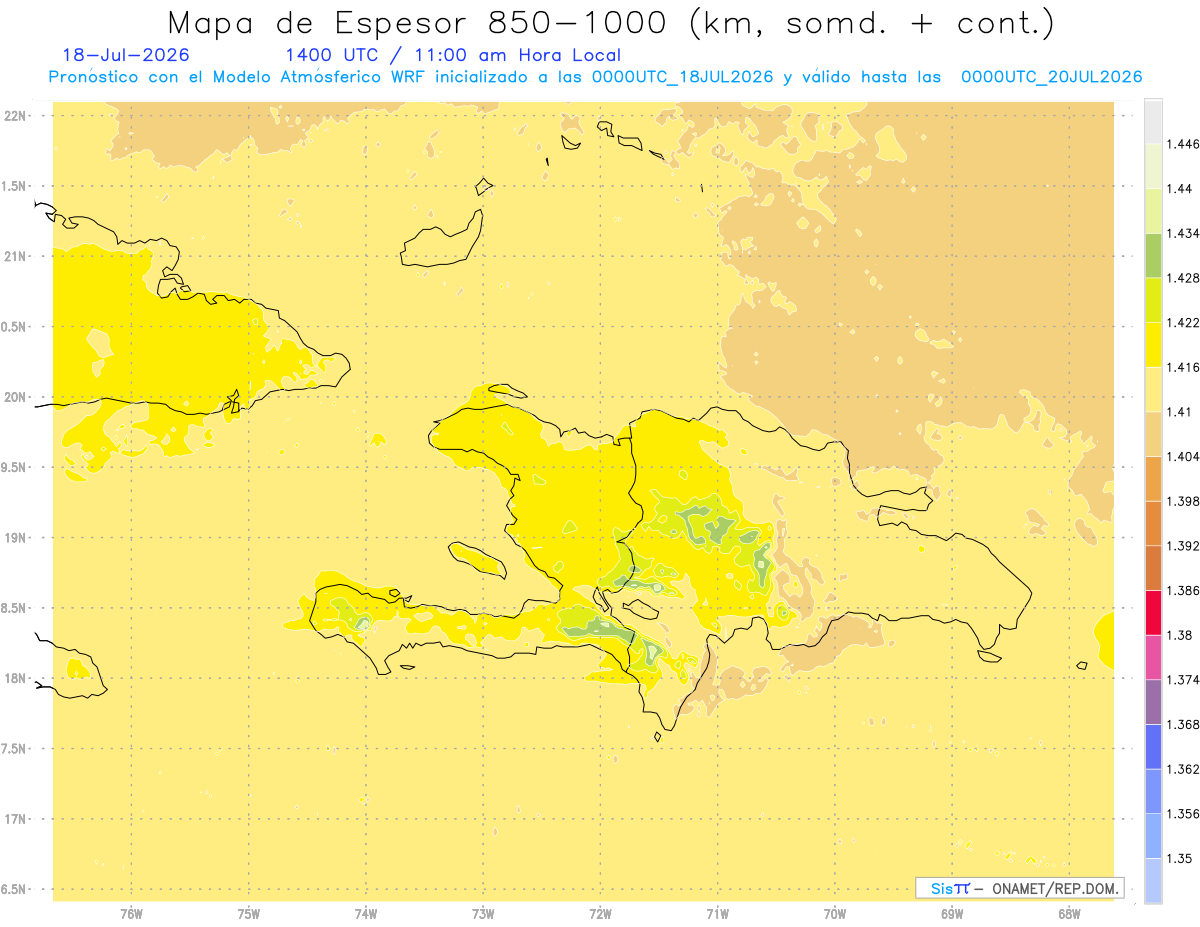1200x927 pixels.
Task: Click the legend value 1.386
Action: click(1184, 590)
